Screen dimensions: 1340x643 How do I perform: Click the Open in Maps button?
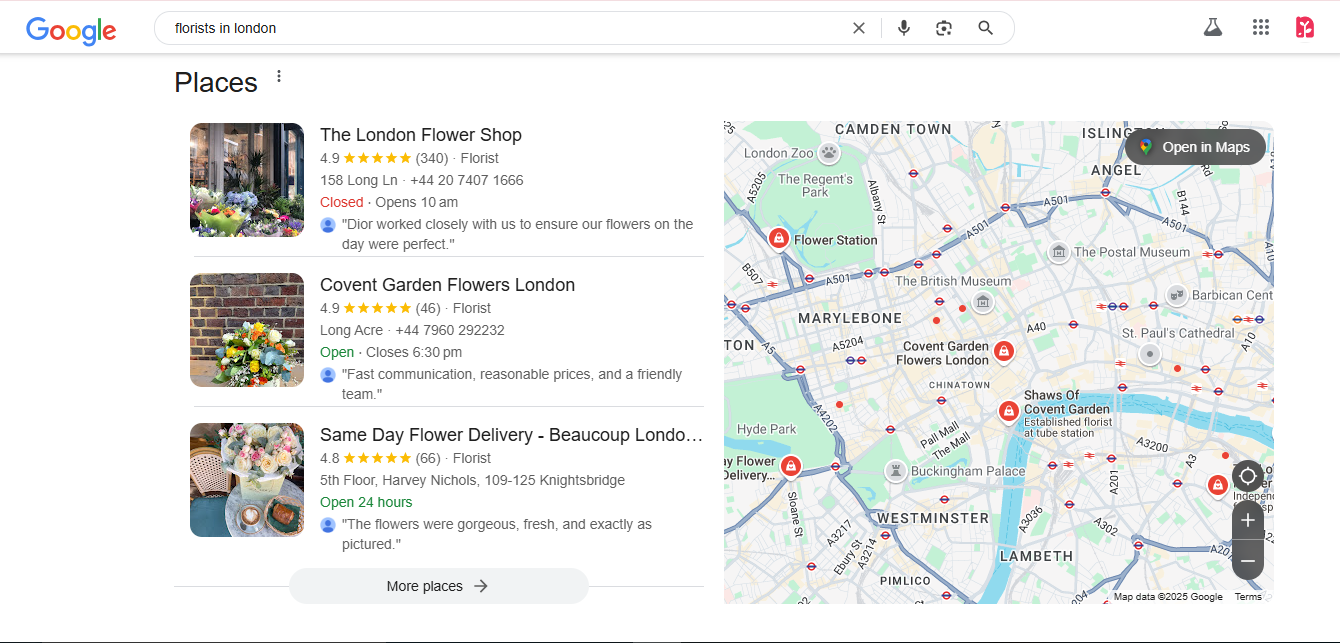[1195, 147]
